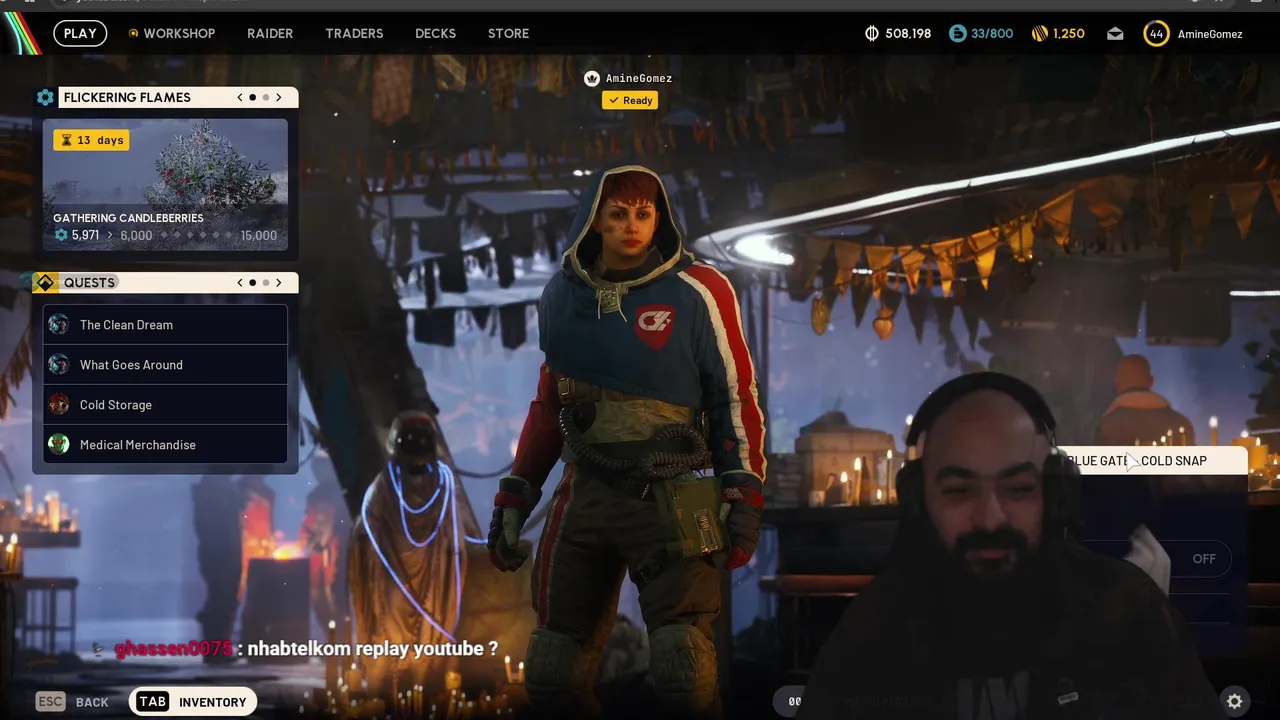Click the AmineGomez profile name at top right
The image size is (1280, 720).
(x=1210, y=34)
